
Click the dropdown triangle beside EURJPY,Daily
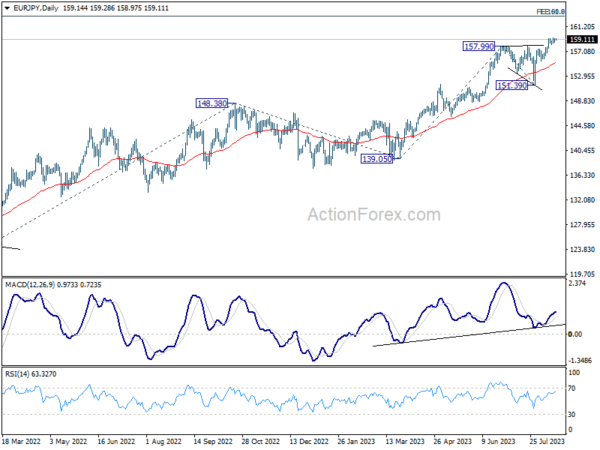pyautogui.click(x=7, y=8)
